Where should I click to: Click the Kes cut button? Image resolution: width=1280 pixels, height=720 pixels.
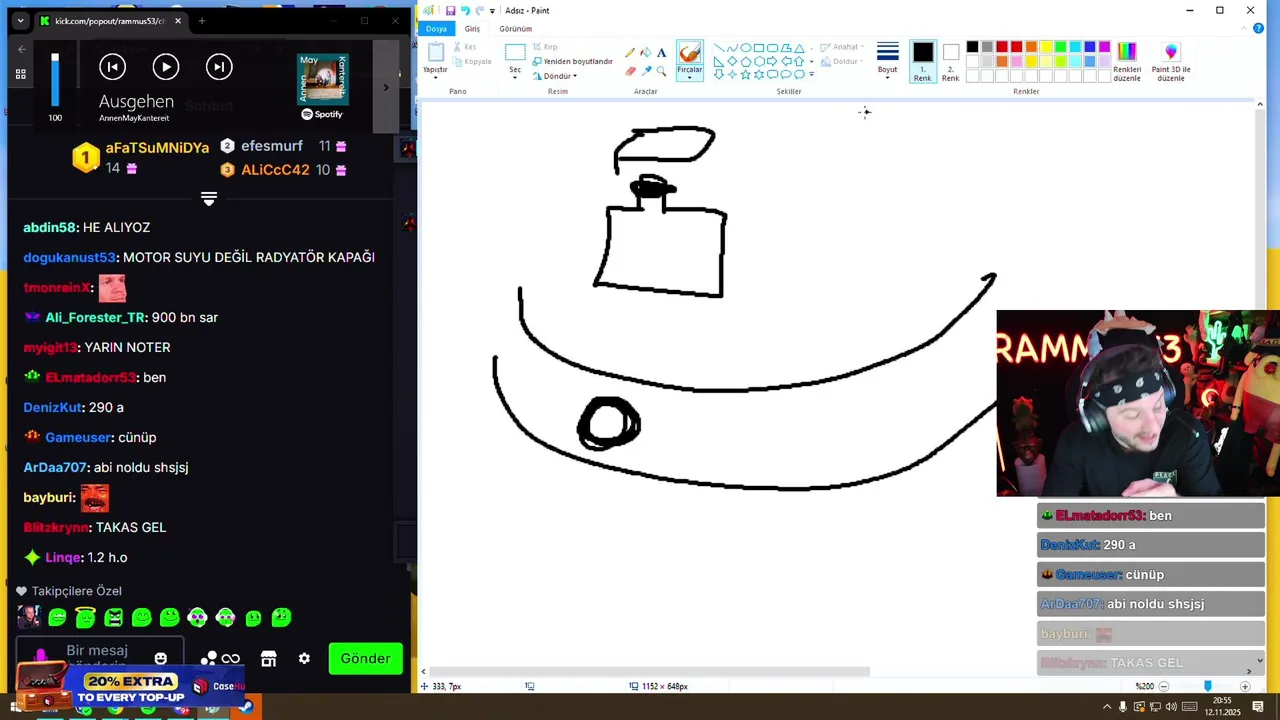coord(465,47)
